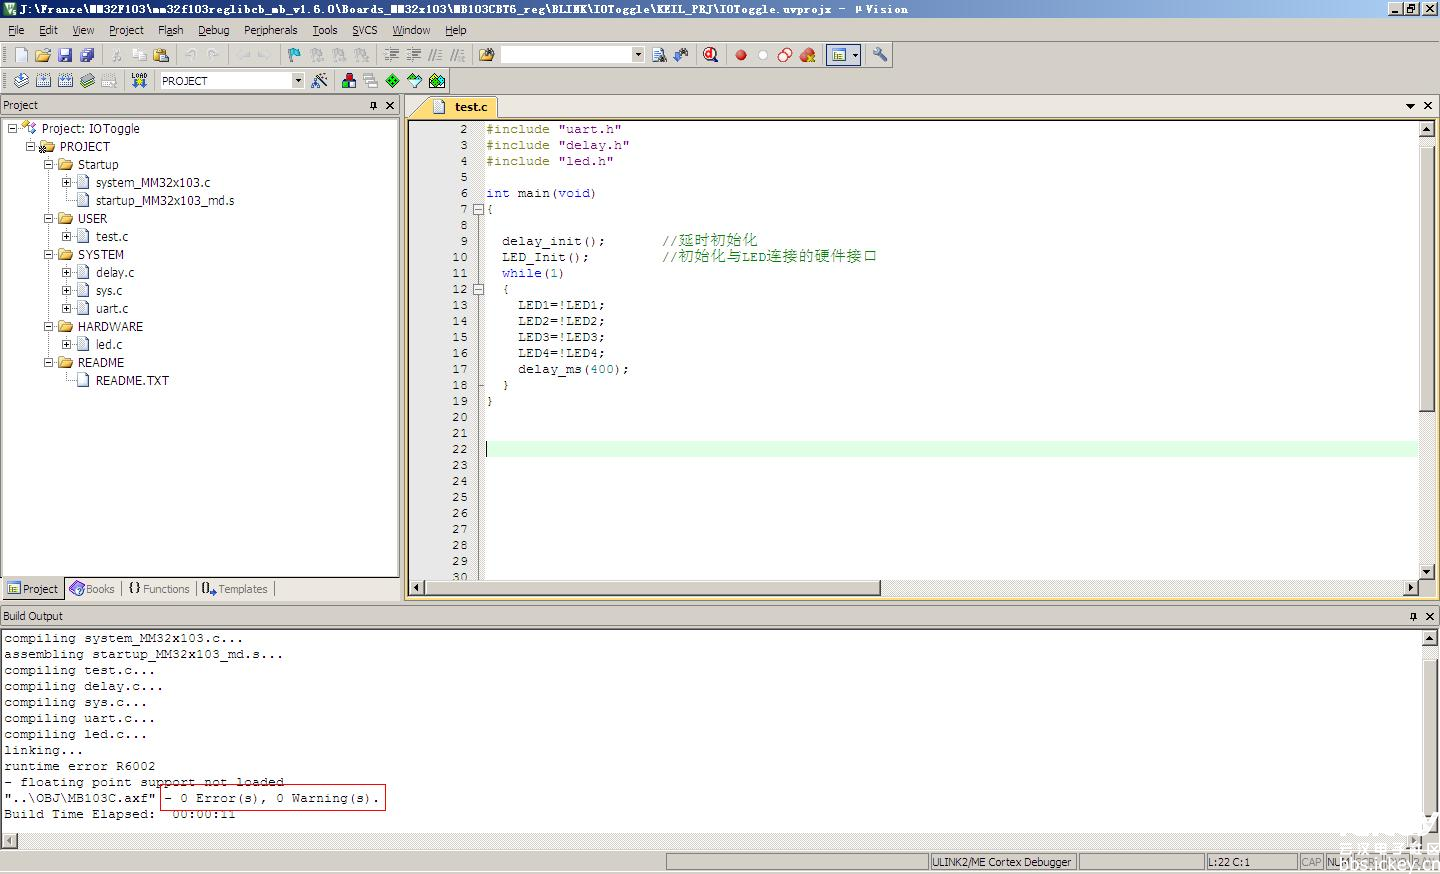This screenshot has width=1440, height=874.
Task: Open Configuration wrench icon
Action: pos(880,55)
